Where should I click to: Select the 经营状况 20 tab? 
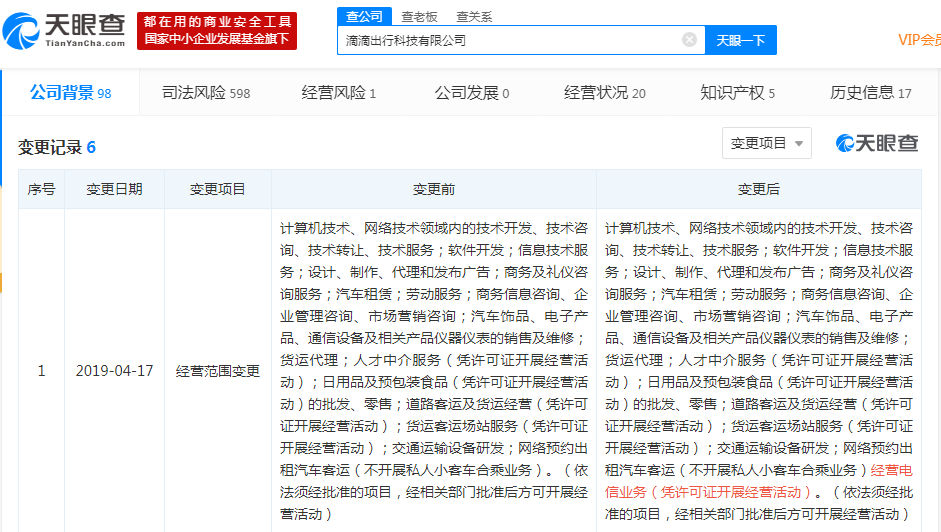[x=605, y=92]
